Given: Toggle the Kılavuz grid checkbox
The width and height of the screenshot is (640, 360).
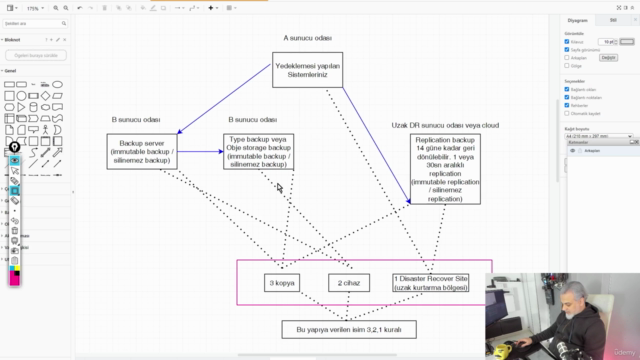Looking at the screenshot, I should pyautogui.click(x=567, y=42).
